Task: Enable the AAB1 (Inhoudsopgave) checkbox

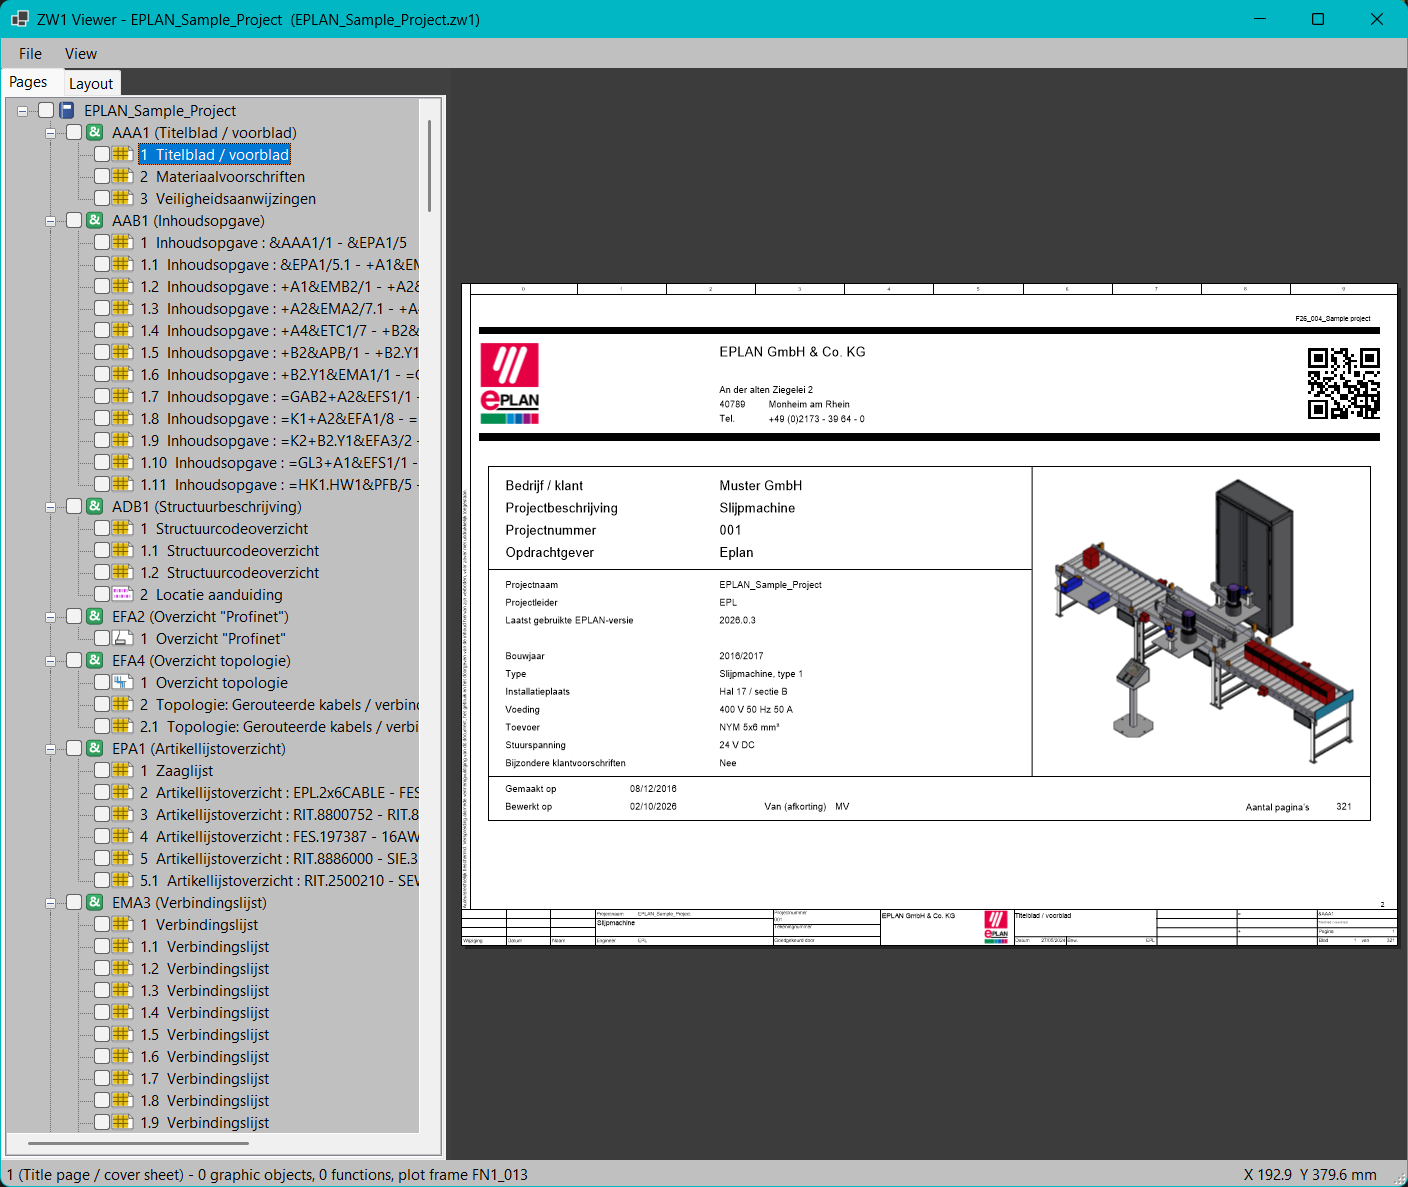Action: pos(74,221)
